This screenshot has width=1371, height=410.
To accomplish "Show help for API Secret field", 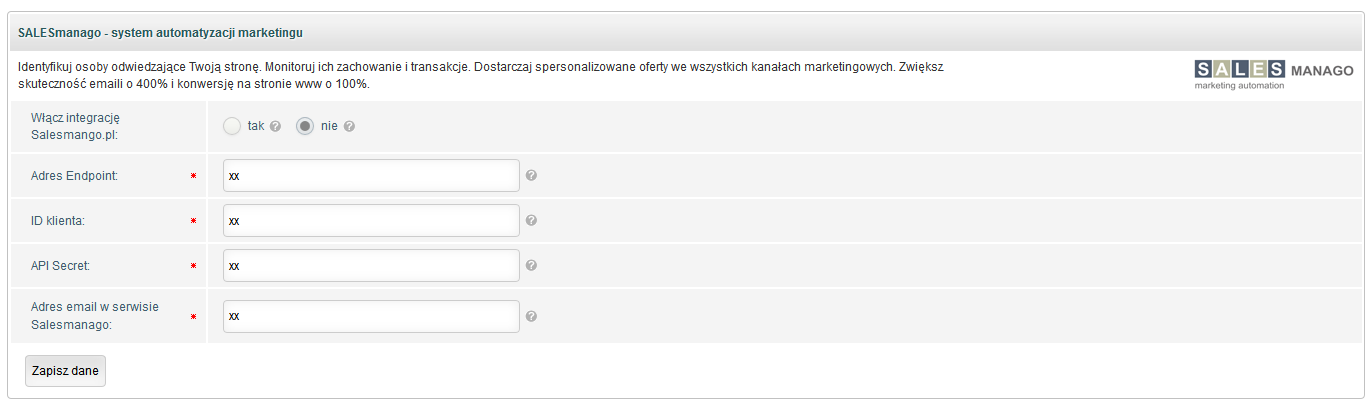I will [x=532, y=265].
